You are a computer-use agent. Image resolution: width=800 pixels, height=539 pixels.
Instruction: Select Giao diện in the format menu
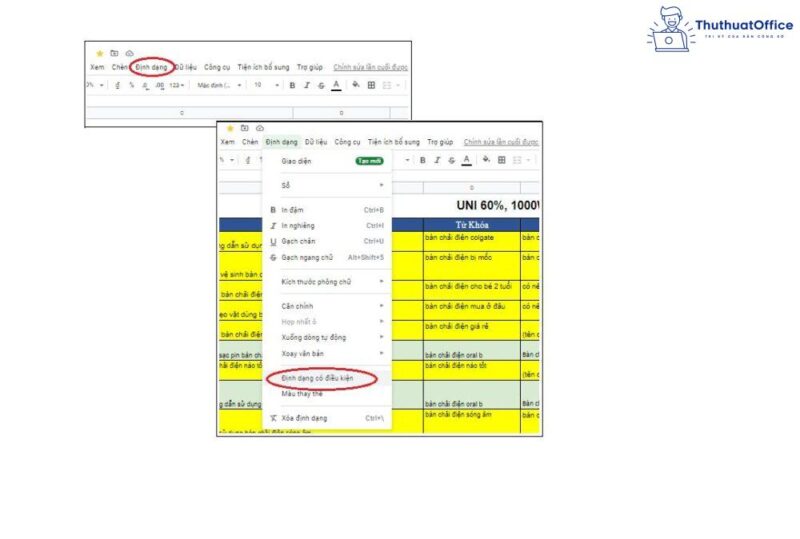[327, 161]
